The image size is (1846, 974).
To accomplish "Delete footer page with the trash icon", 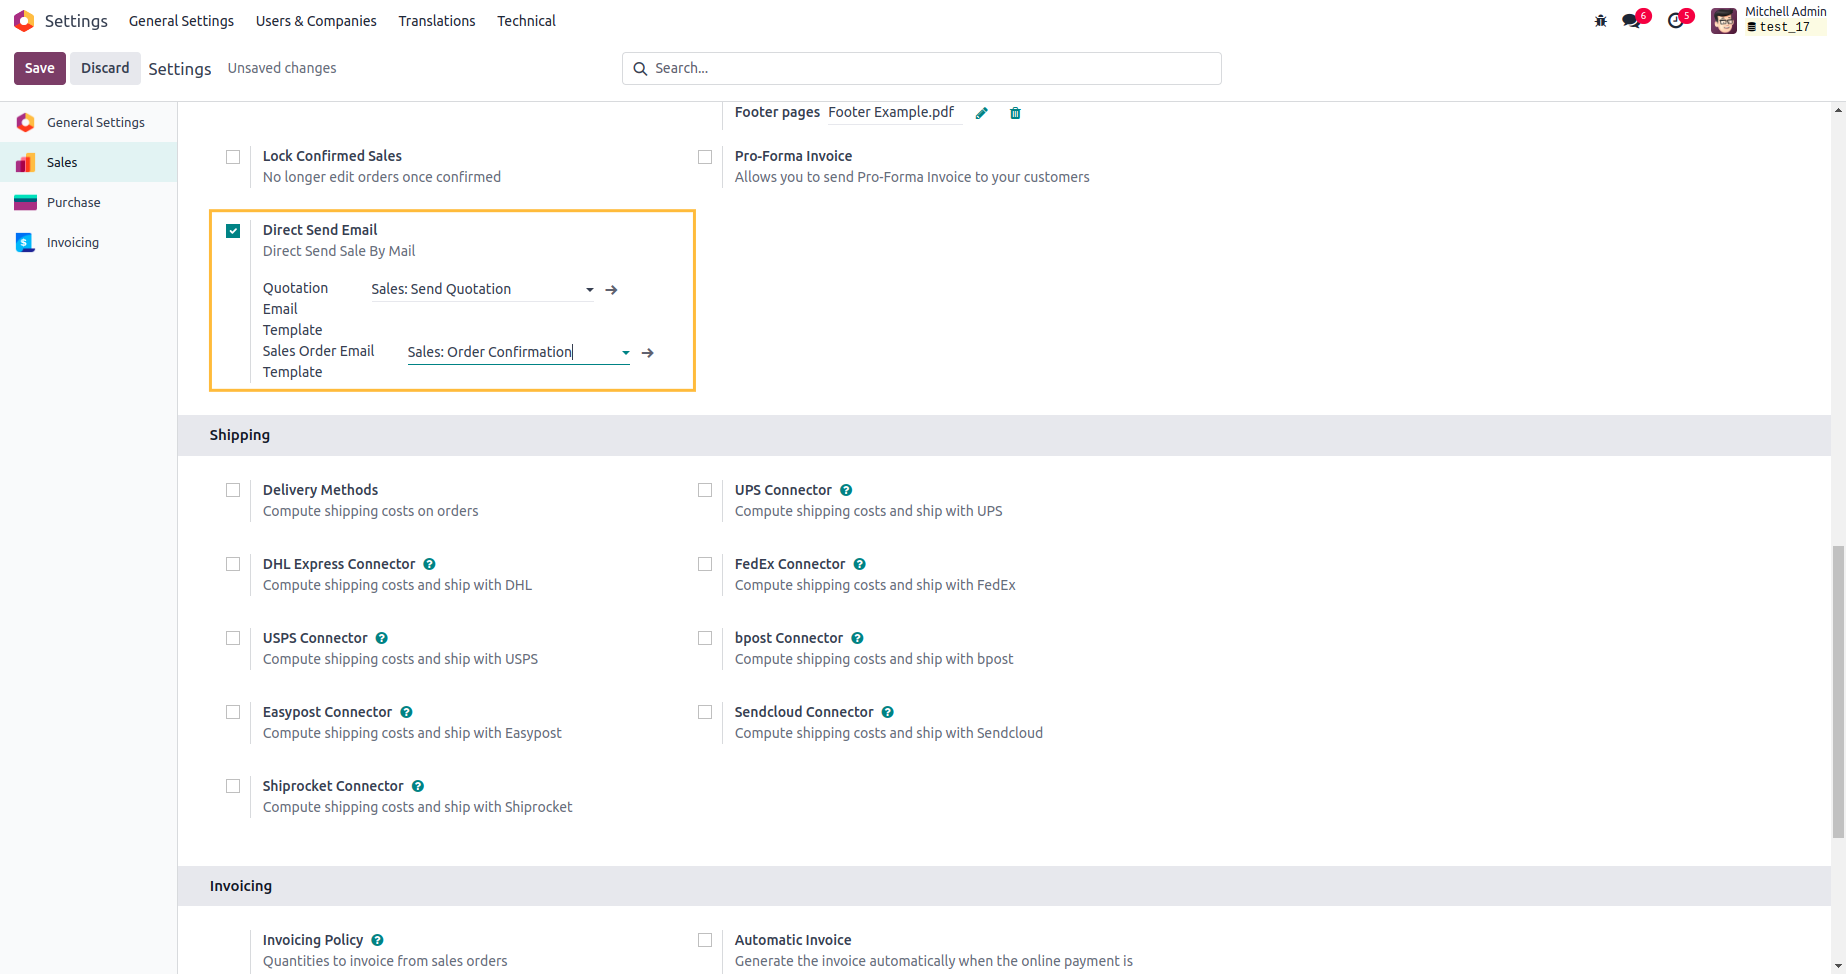I will click(x=1015, y=113).
